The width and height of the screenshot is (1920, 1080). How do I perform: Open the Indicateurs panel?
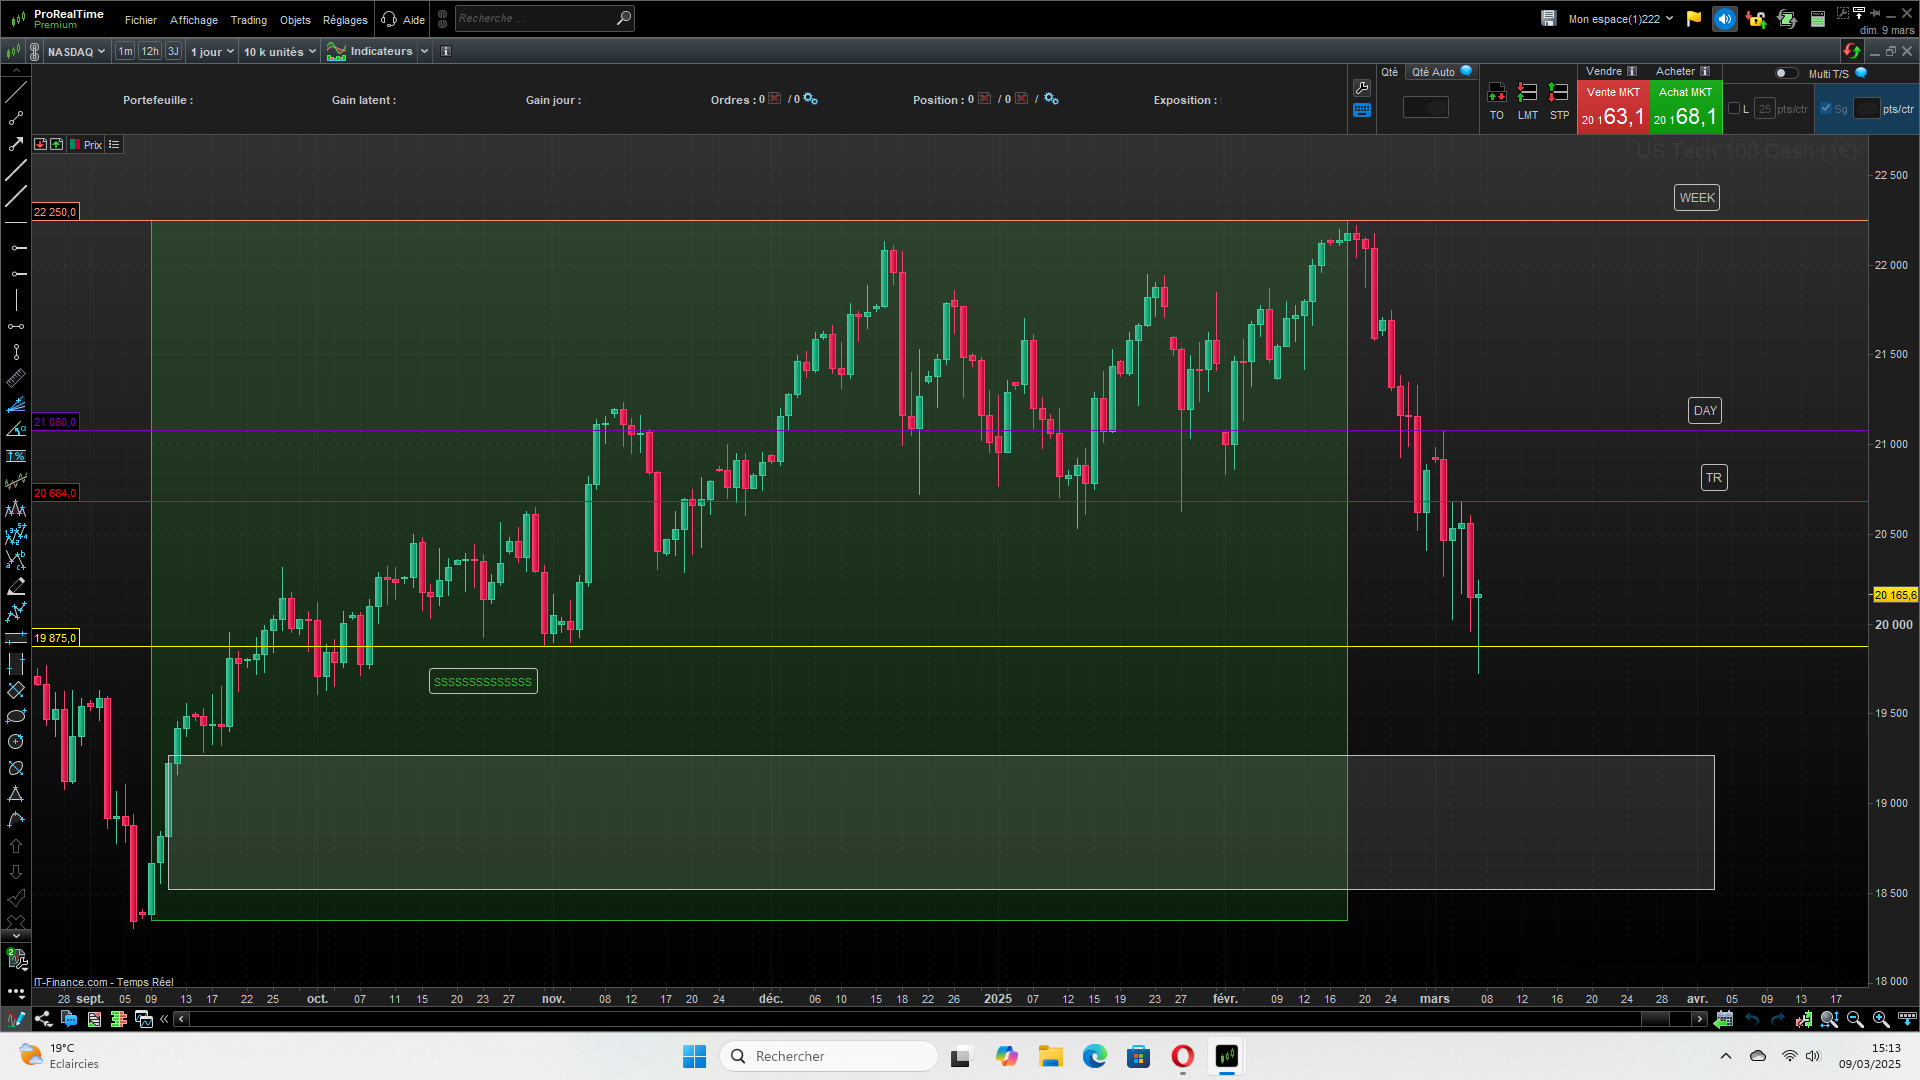[380, 51]
